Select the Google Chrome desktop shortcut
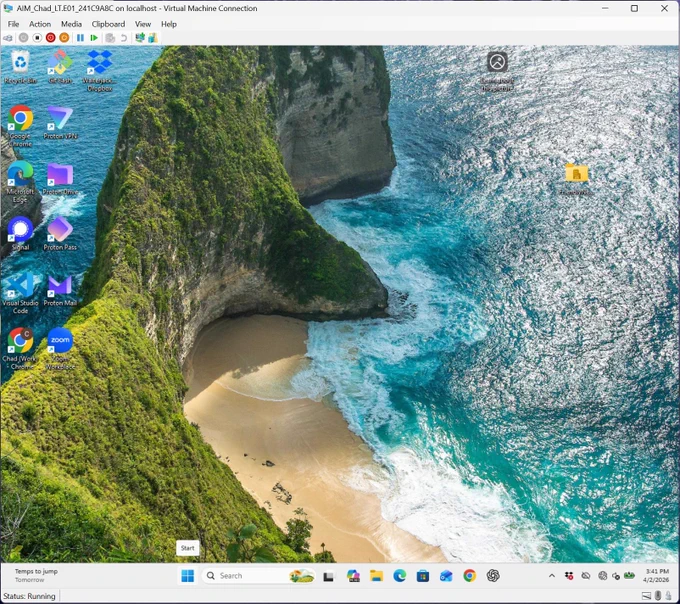This screenshot has height=604, width=680. click(x=20, y=126)
